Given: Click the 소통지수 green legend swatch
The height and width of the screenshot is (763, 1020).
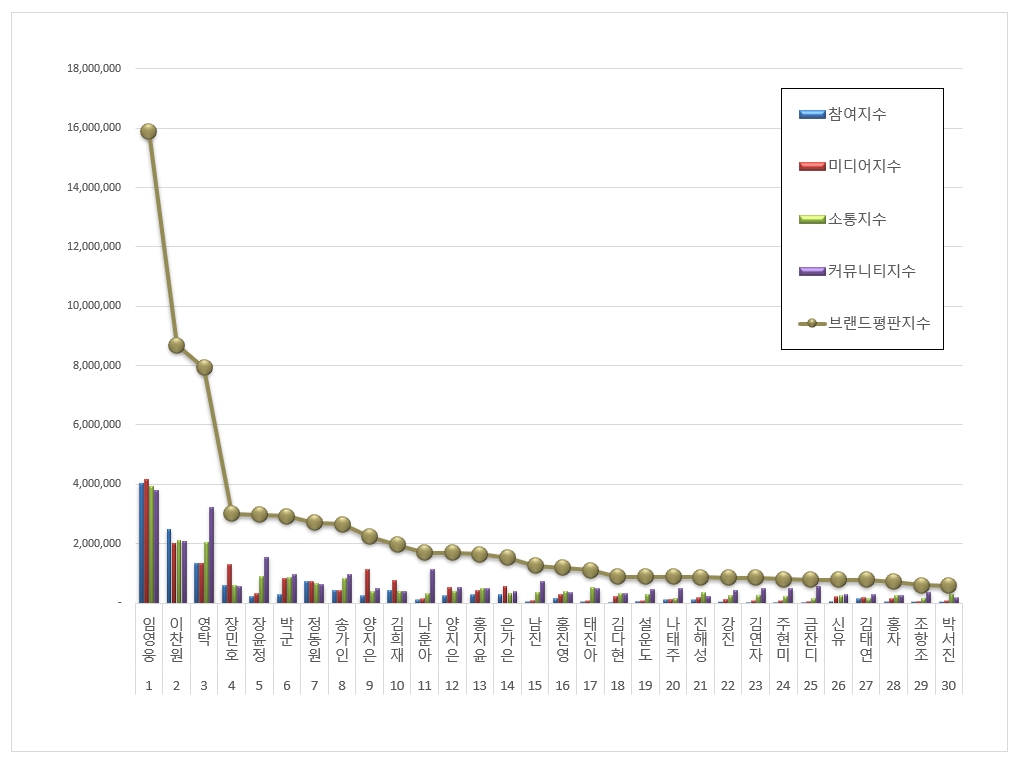Looking at the screenshot, I should (x=812, y=219).
